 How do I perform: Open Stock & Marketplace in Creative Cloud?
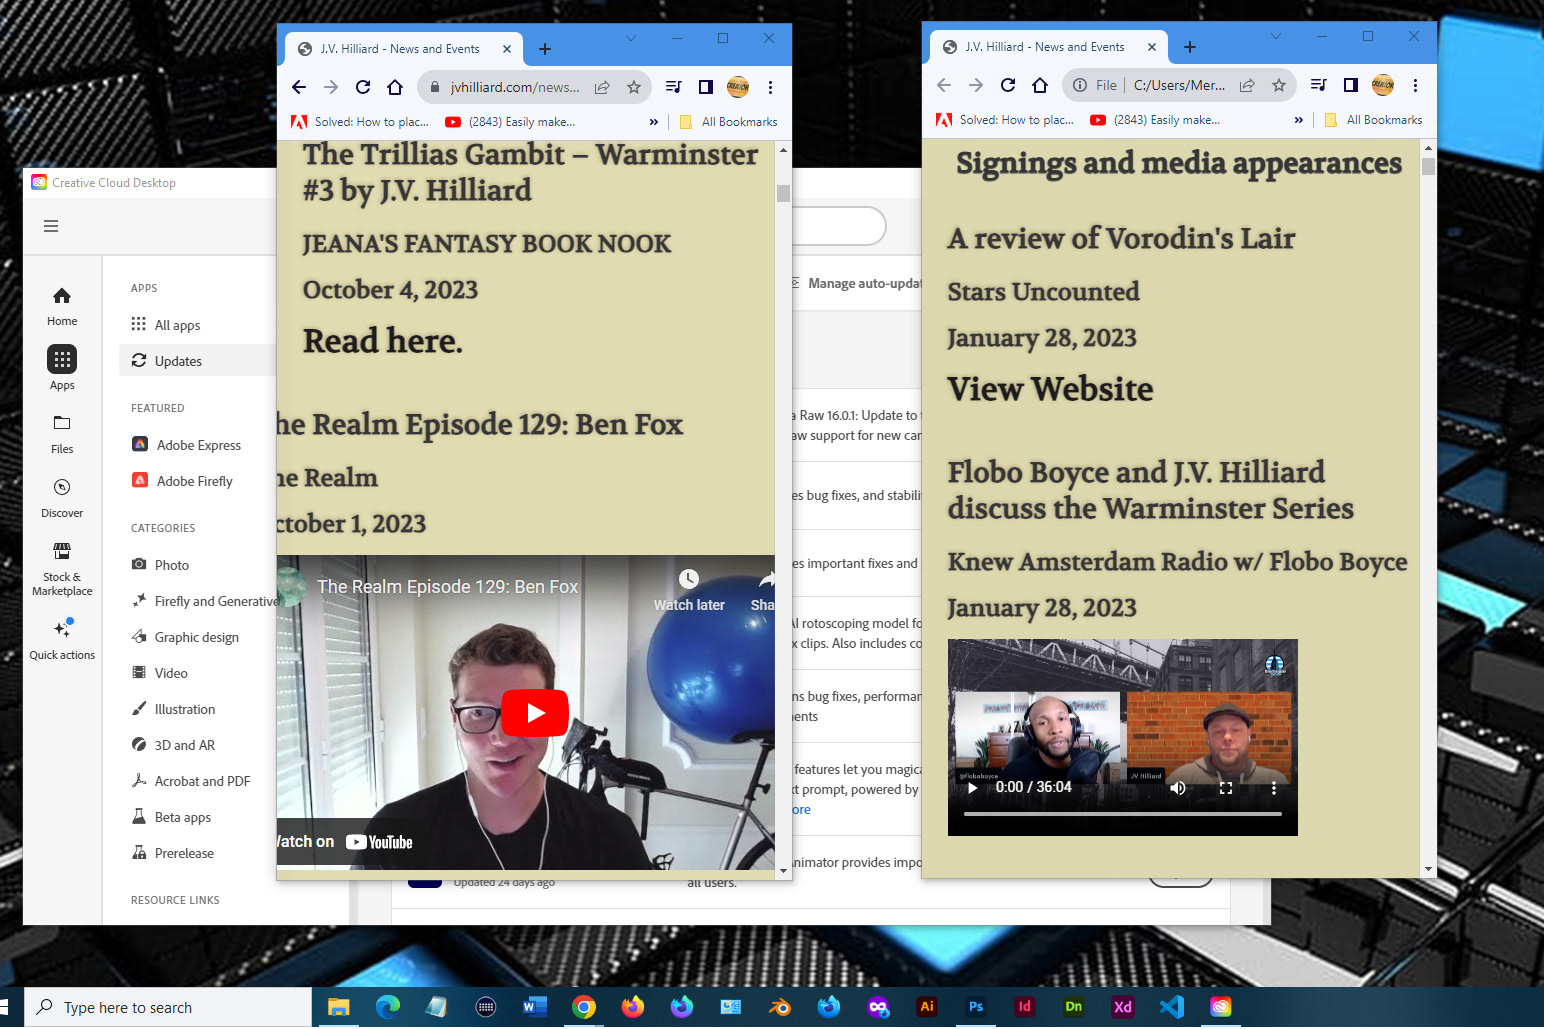[x=62, y=568]
